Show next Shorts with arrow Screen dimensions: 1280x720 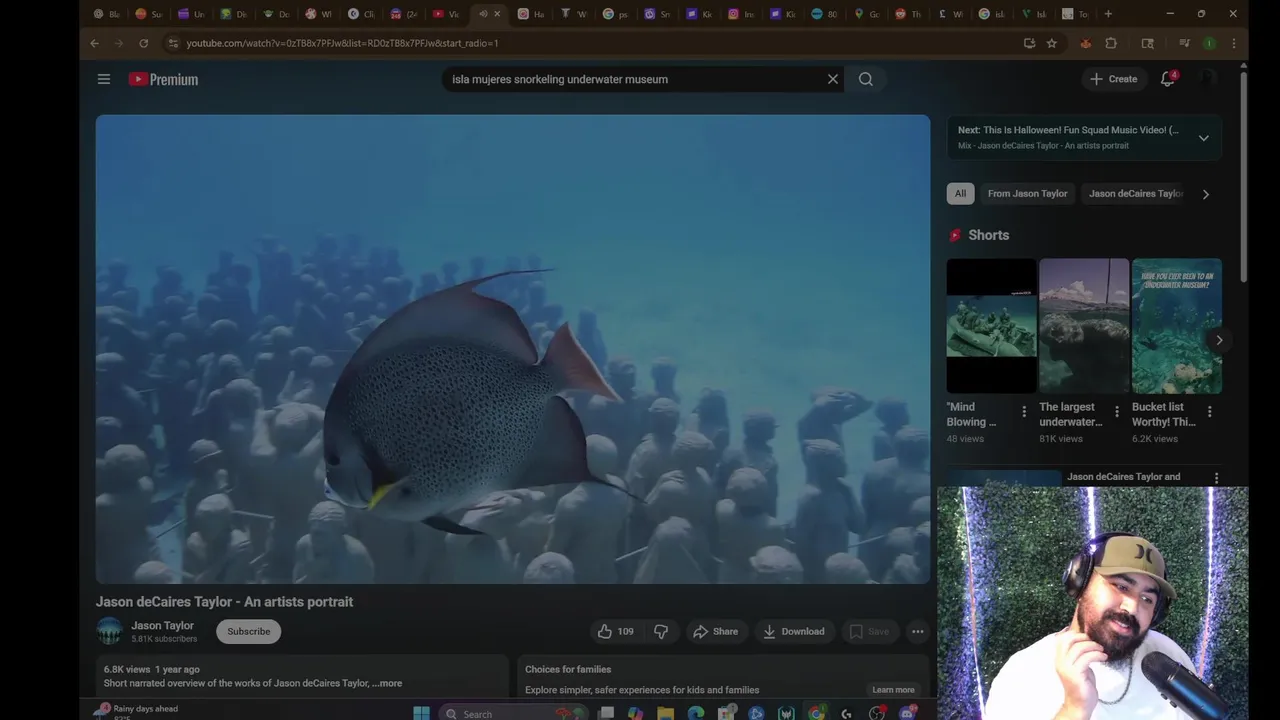click(1219, 340)
